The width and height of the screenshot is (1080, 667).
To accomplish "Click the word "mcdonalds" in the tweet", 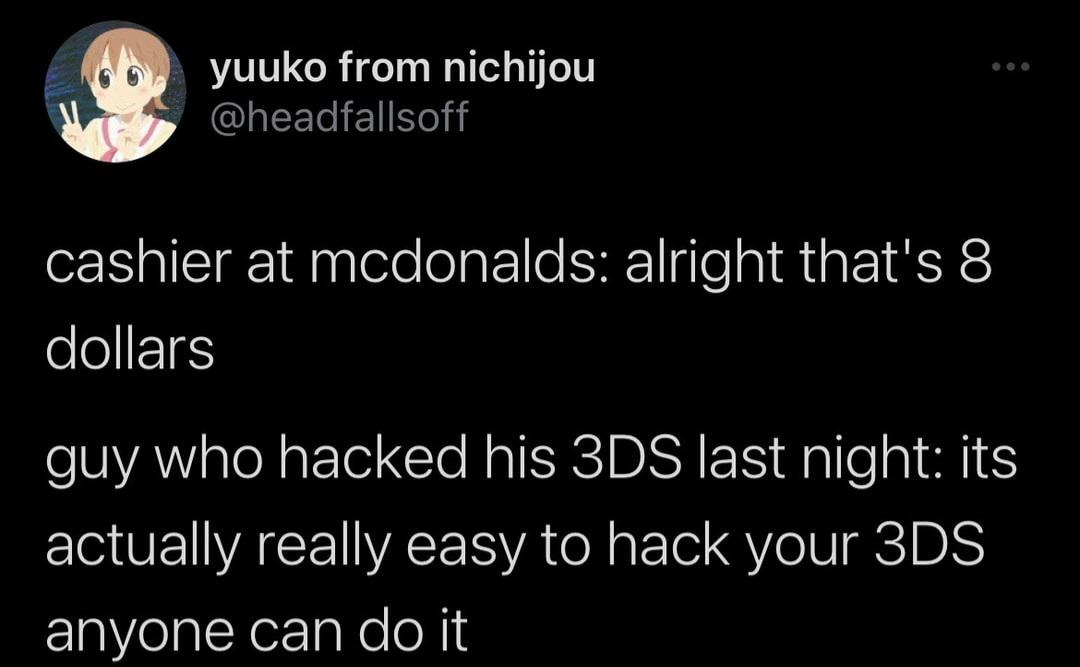I will tap(454, 263).
